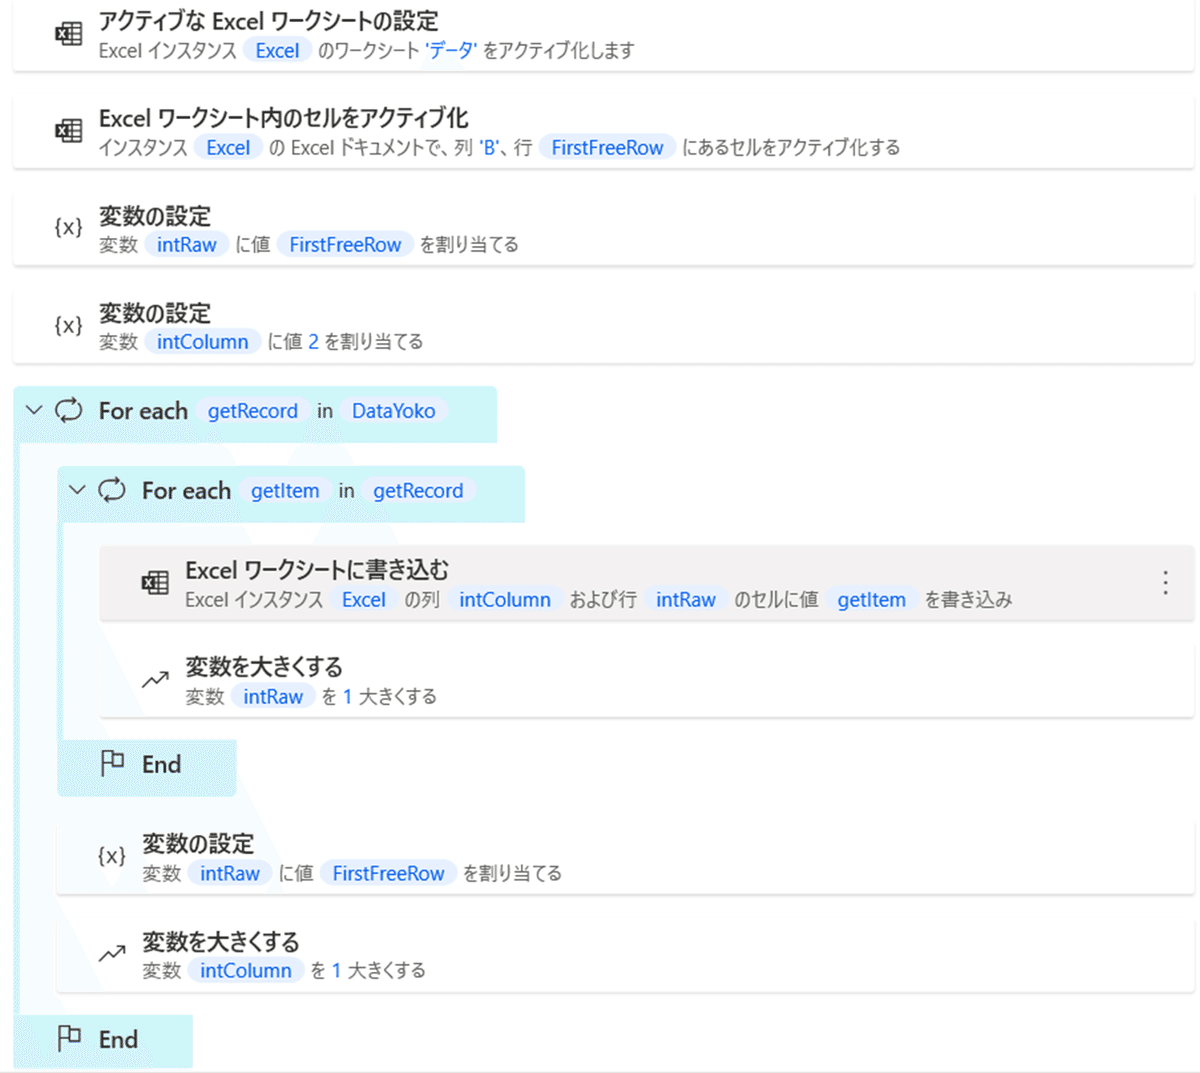Collapse the For each getRecord loop
Image resolution: width=1200 pixels, height=1073 pixels.
click(34, 410)
